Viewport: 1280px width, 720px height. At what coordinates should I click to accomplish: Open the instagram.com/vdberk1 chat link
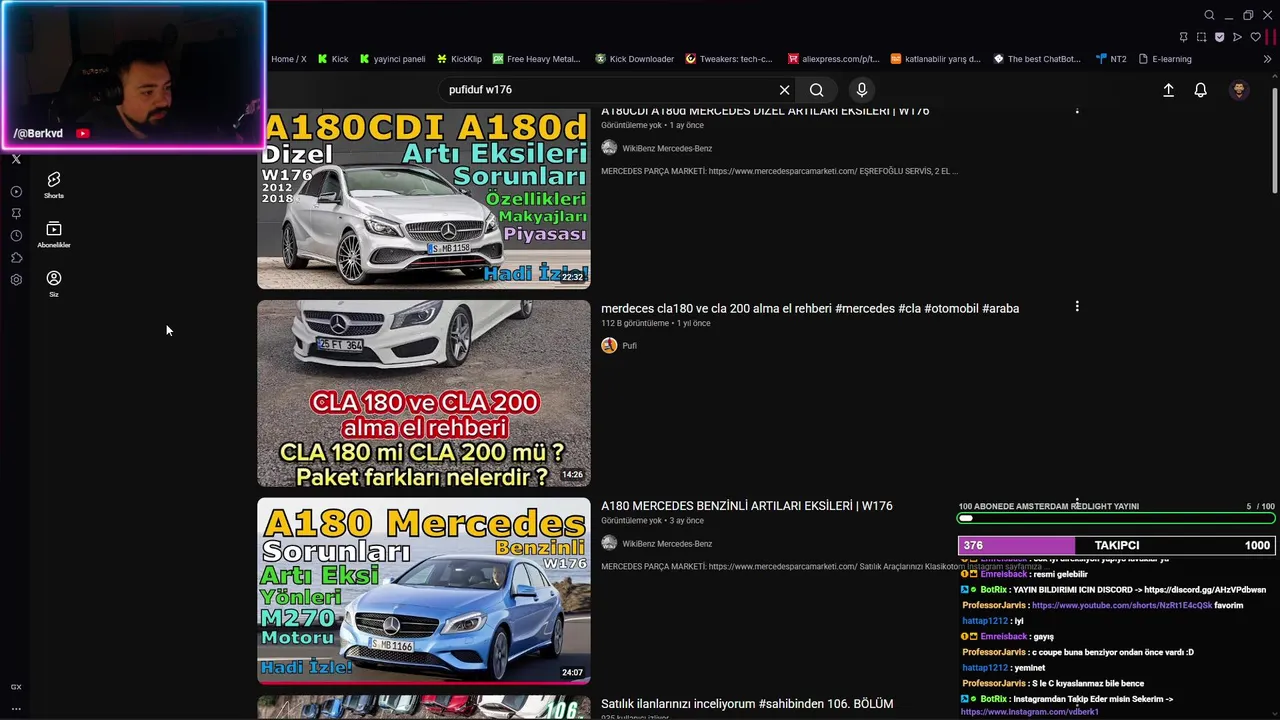[1030, 712]
